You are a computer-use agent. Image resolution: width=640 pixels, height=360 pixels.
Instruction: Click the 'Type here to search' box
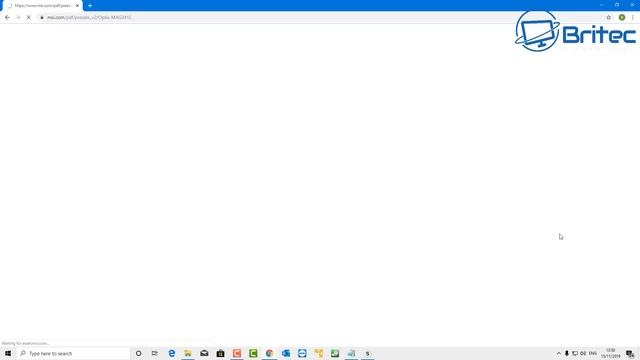pos(73,353)
